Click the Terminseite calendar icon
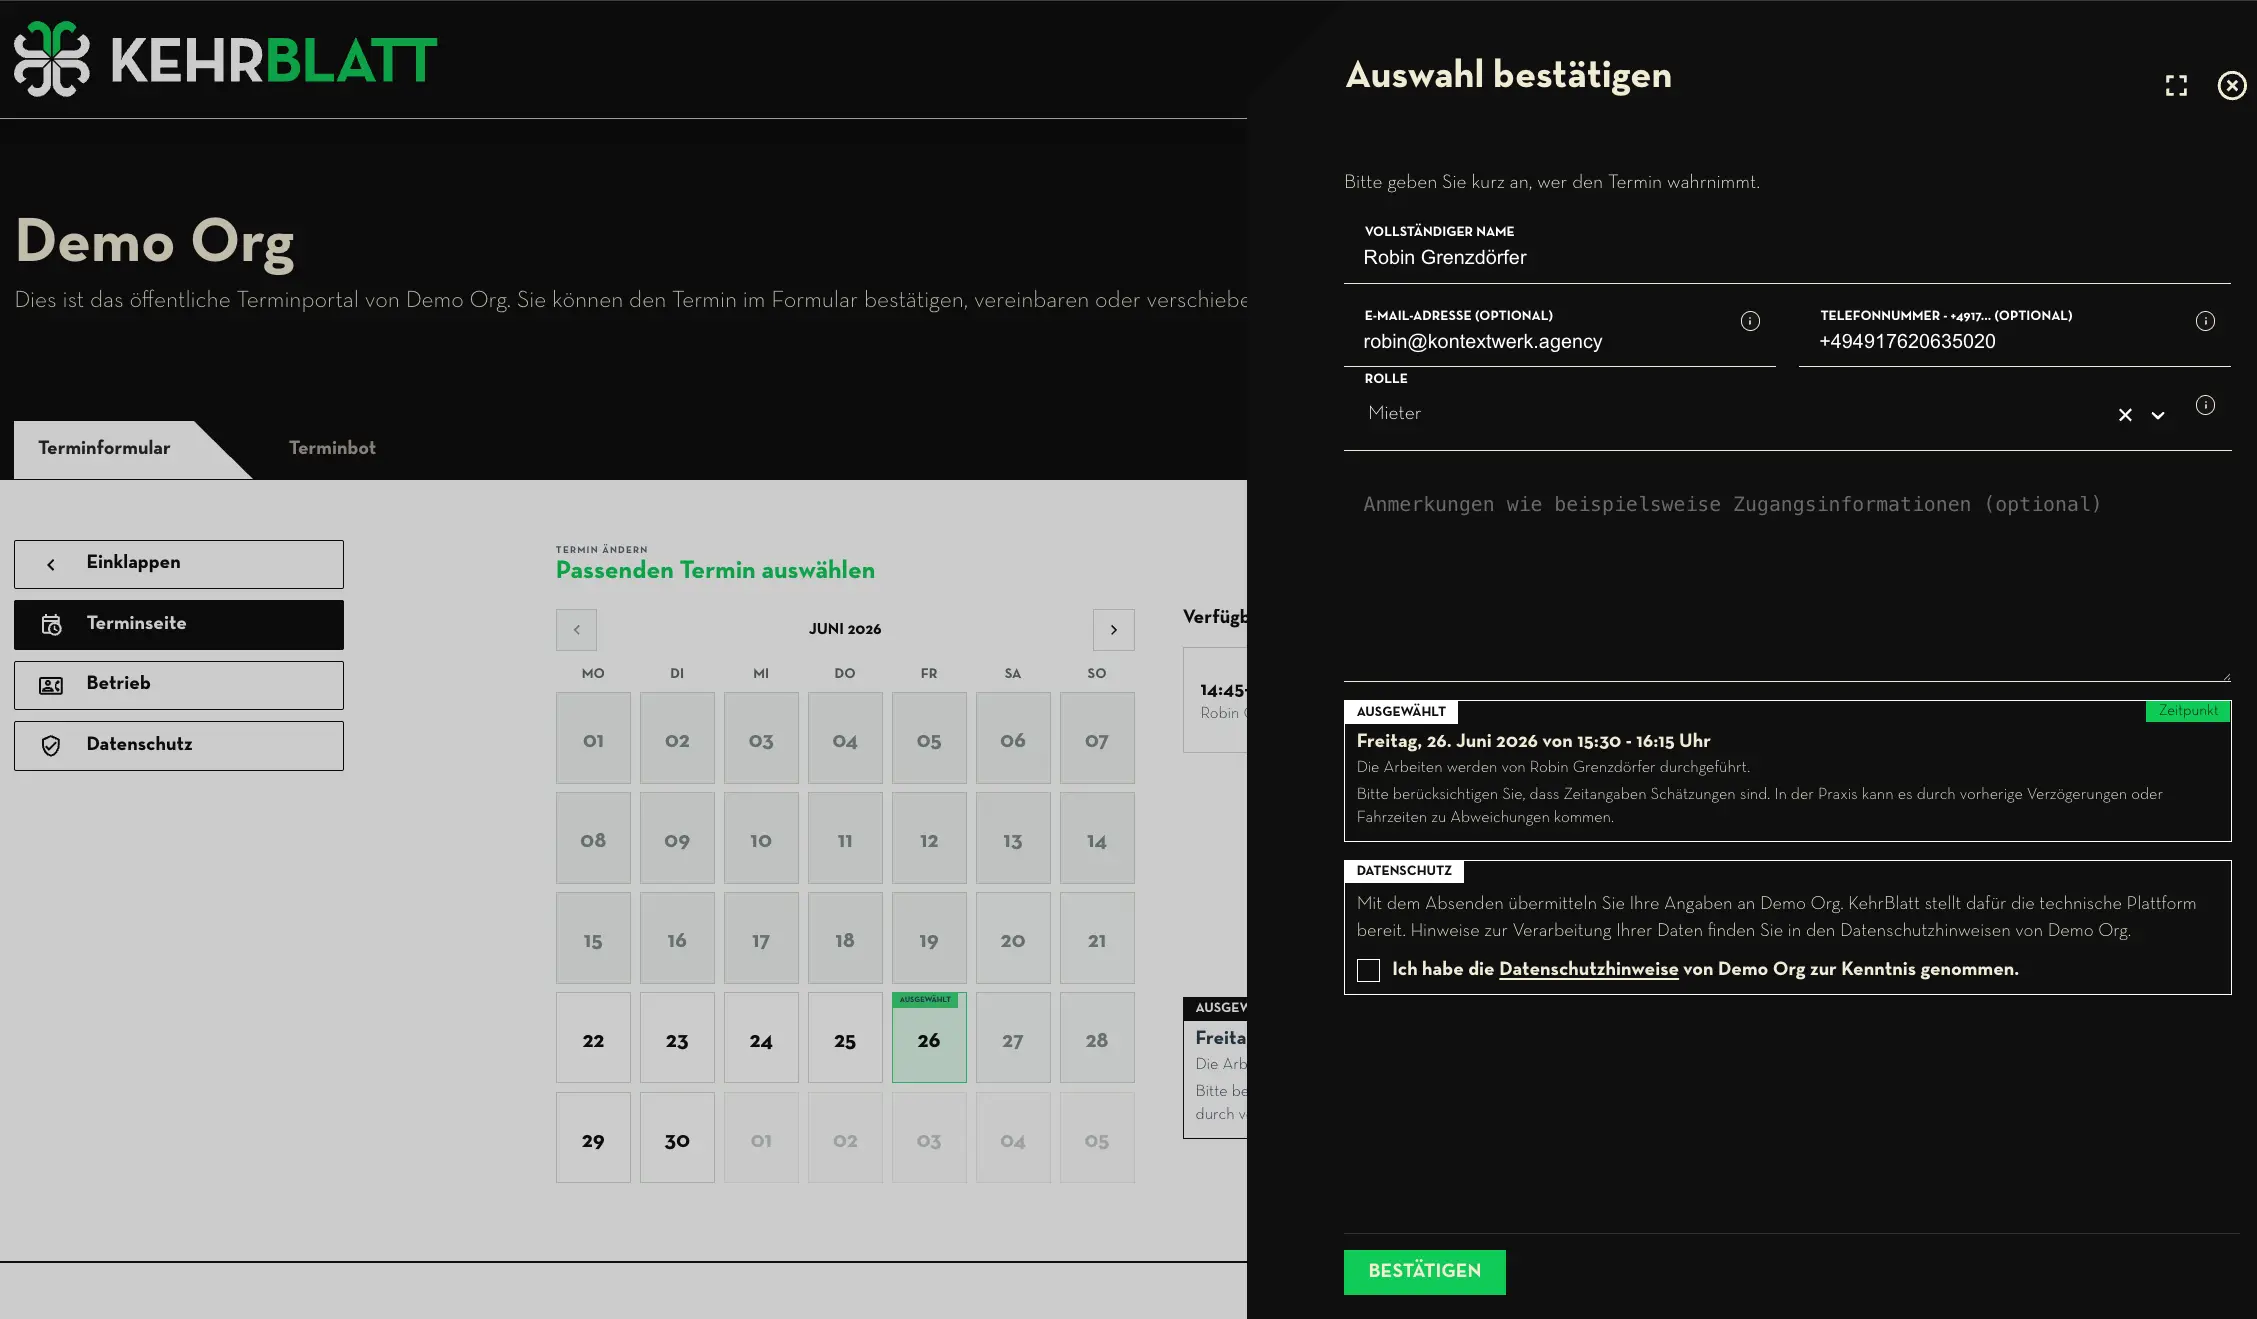 51,625
